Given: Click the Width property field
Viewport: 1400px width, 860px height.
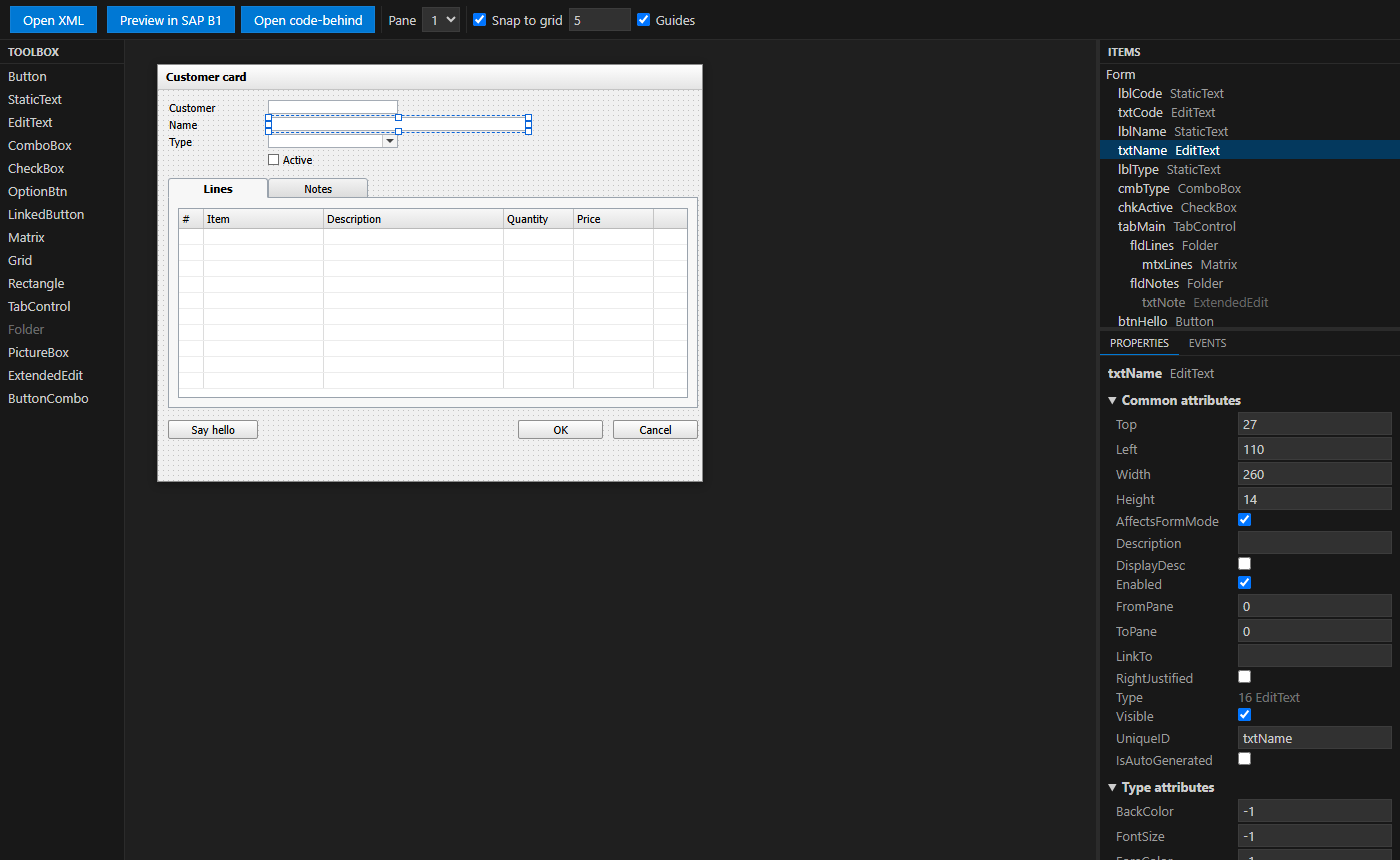Looking at the screenshot, I should click(x=1314, y=474).
